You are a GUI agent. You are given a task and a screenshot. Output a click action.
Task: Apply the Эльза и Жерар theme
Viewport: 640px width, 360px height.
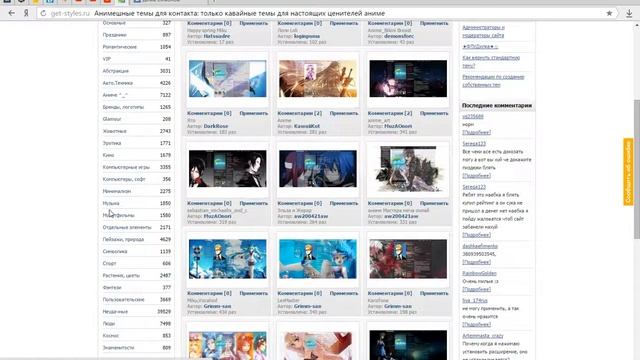(344, 203)
